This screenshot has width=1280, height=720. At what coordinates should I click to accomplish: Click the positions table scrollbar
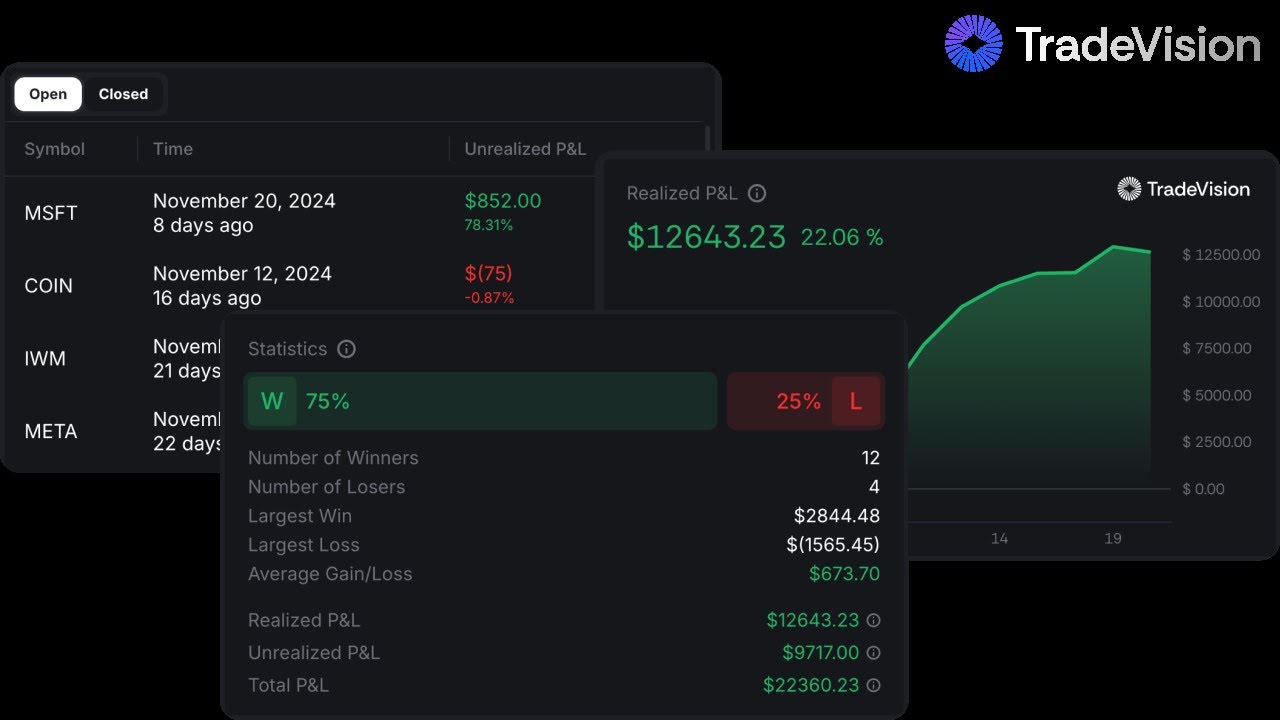[709, 140]
